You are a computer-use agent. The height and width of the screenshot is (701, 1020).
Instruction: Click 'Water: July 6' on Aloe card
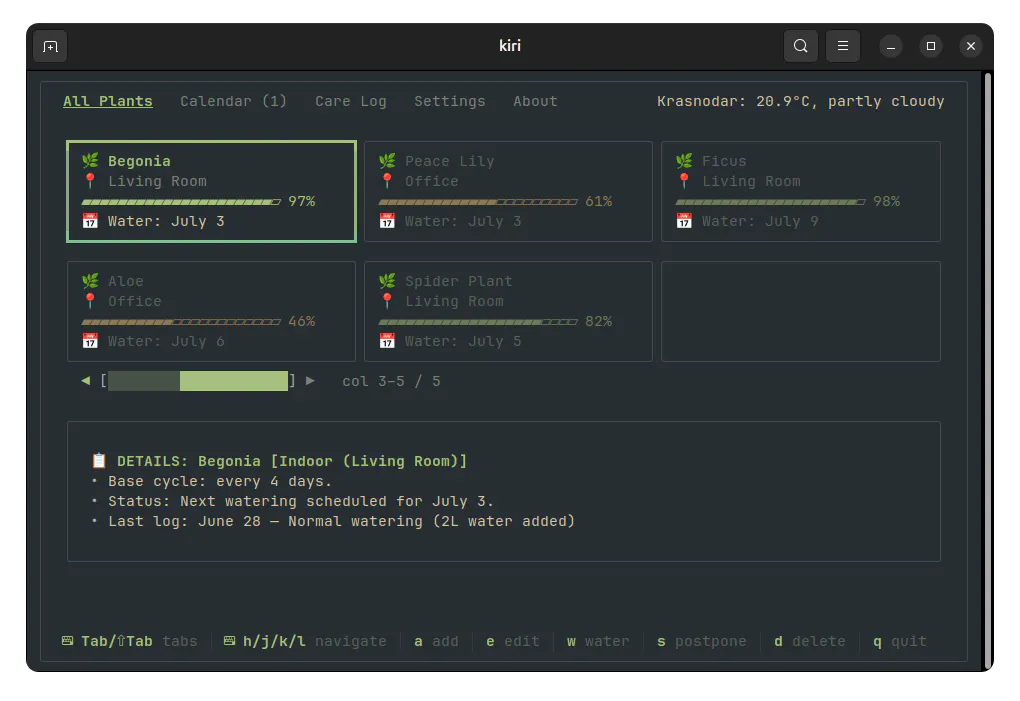pos(166,341)
